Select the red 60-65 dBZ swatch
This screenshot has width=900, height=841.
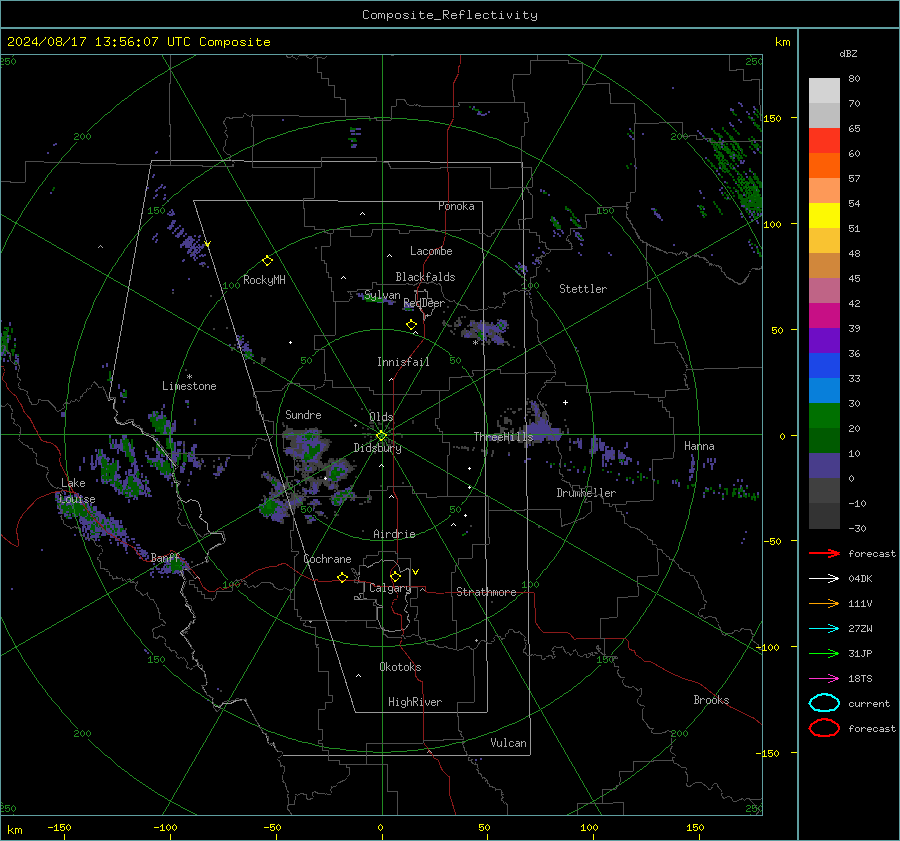click(x=824, y=141)
